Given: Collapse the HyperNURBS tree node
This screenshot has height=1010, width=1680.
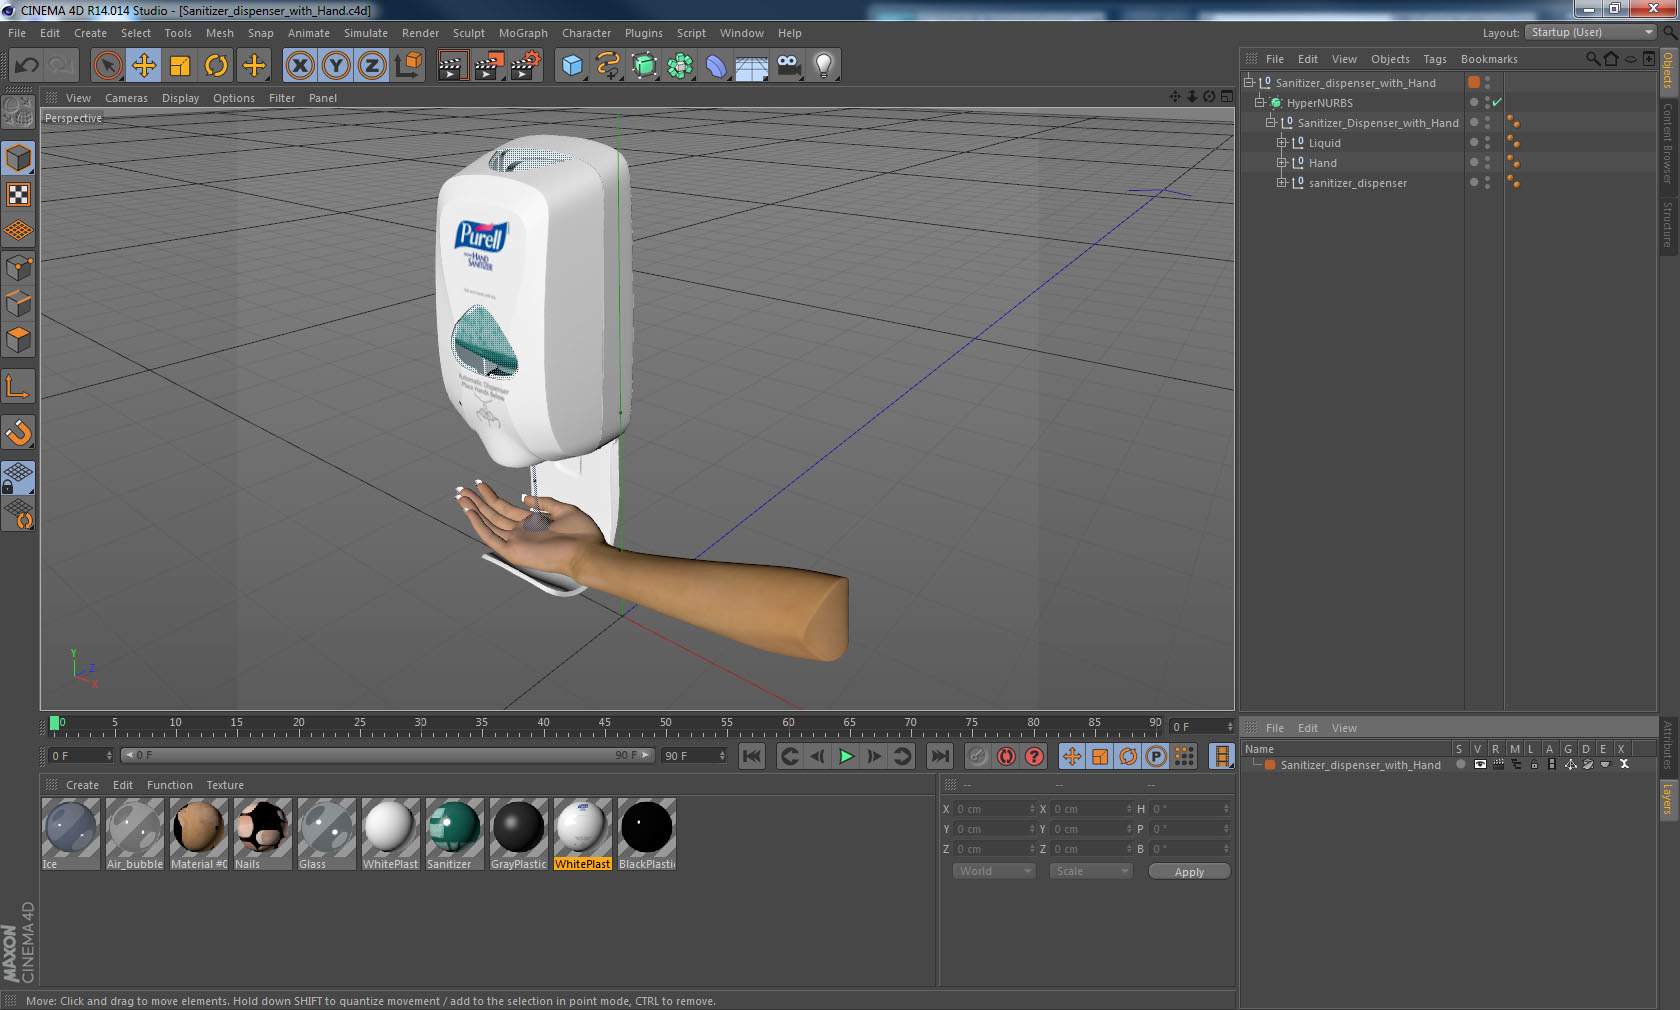Looking at the screenshot, I should 1260,103.
